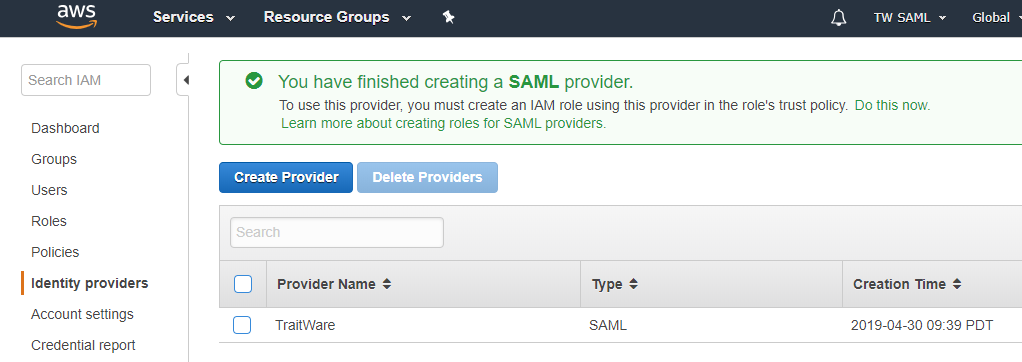
Task: Follow the 'Do this now' link
Action: click(x=892, y=104)
